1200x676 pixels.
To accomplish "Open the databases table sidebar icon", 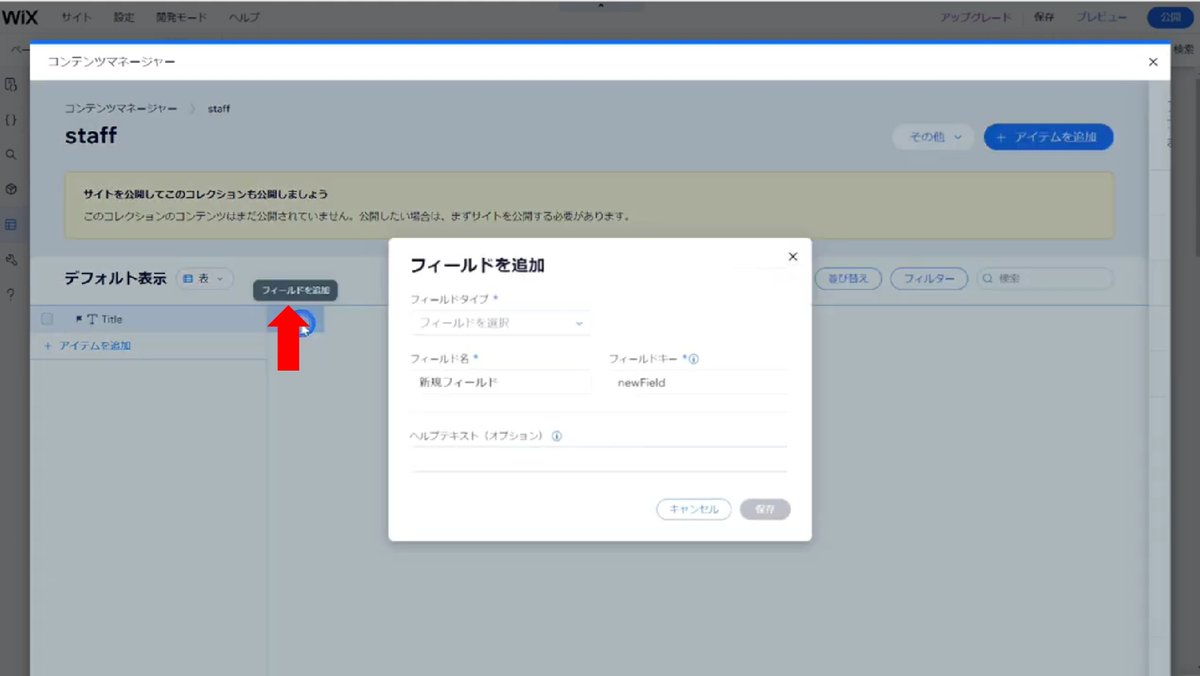I will [x=11, y=225].
